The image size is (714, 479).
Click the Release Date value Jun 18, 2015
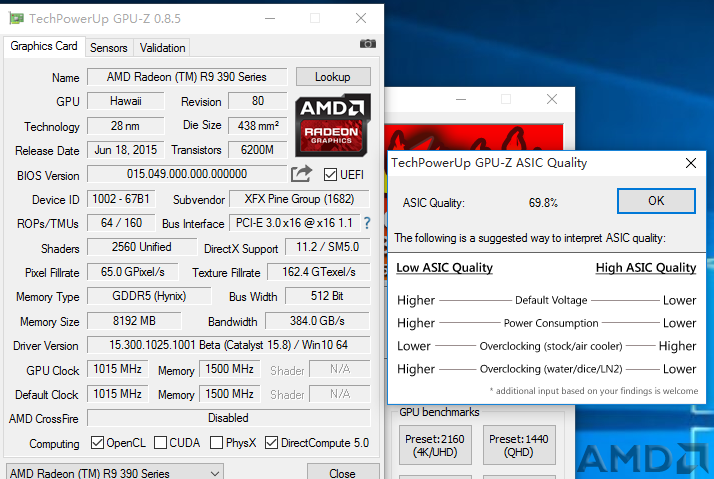point(126,149)
